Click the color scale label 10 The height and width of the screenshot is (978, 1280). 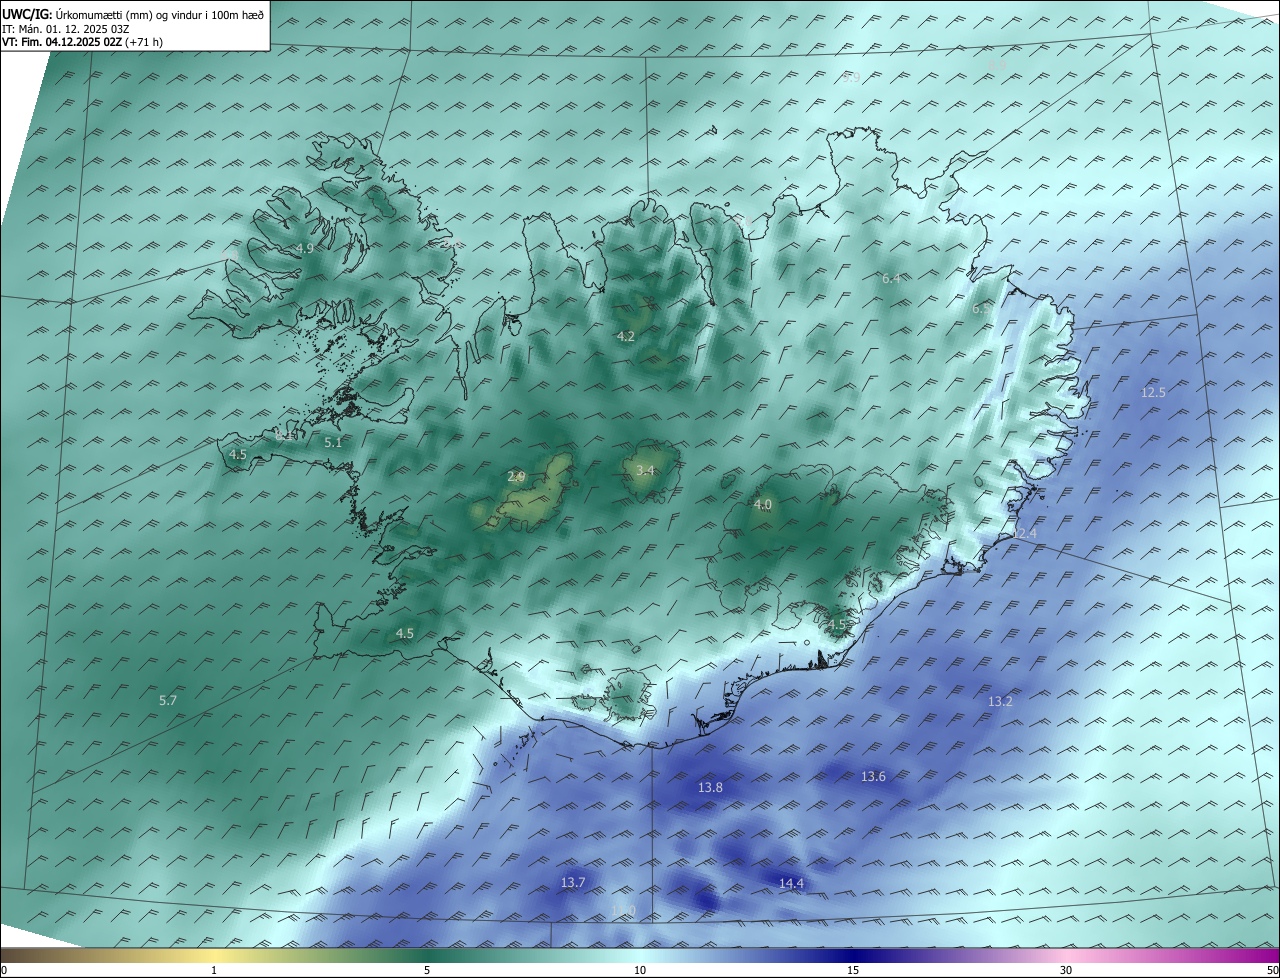click(x=640, y=970)
